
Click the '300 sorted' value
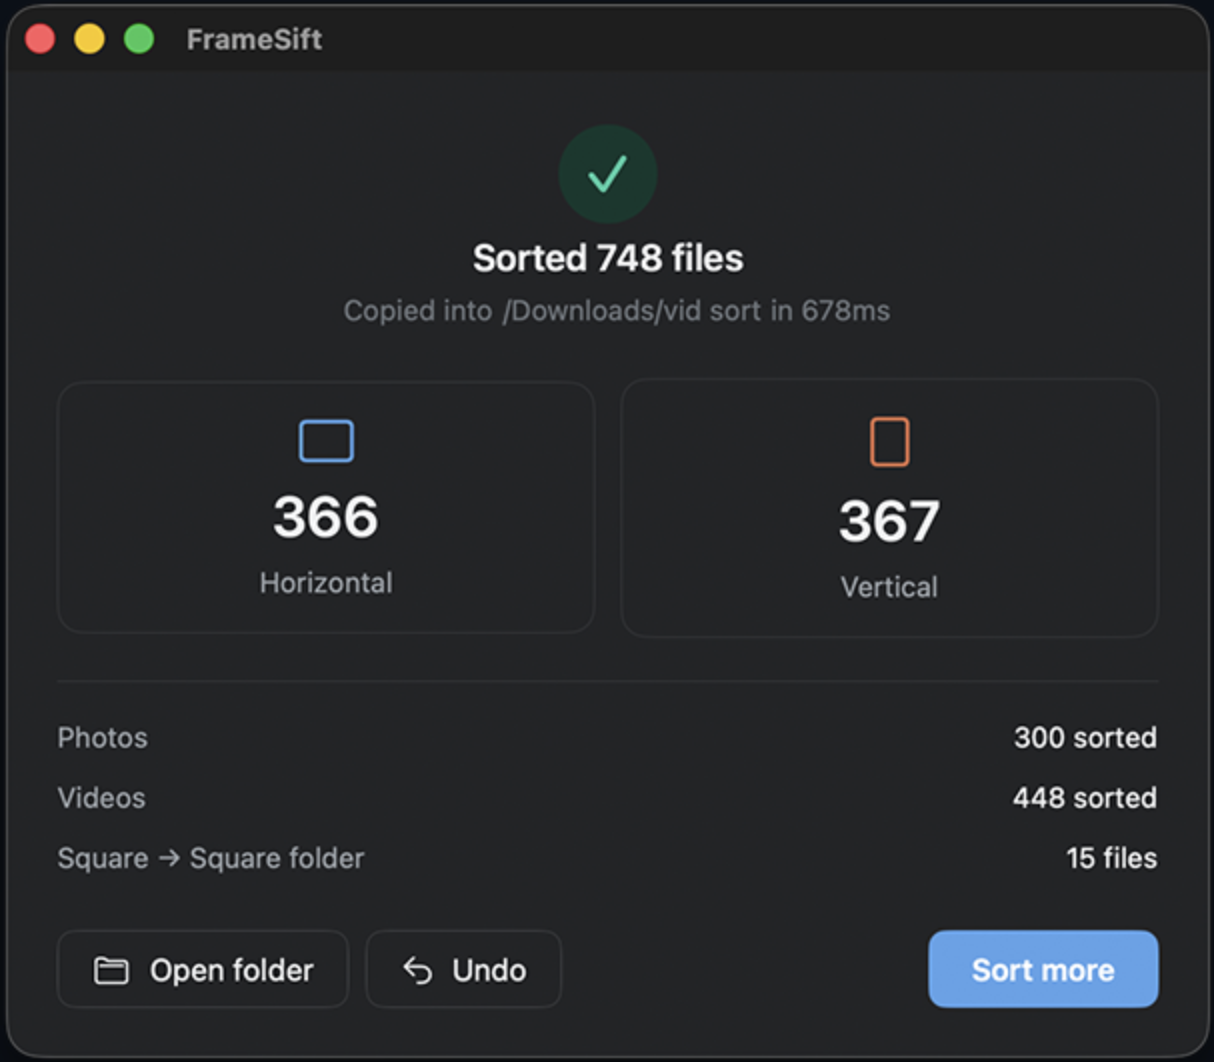[1085, 738]
